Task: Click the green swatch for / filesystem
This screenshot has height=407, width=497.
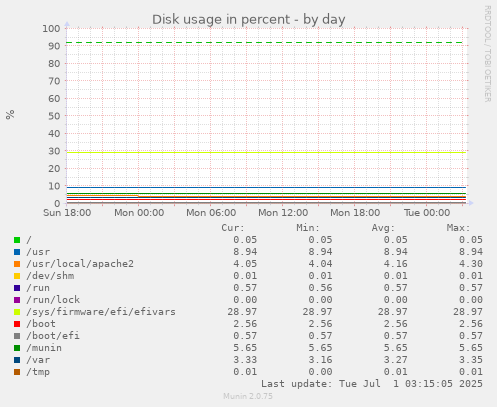Action: pyautogui.click(x=17, y=240)
